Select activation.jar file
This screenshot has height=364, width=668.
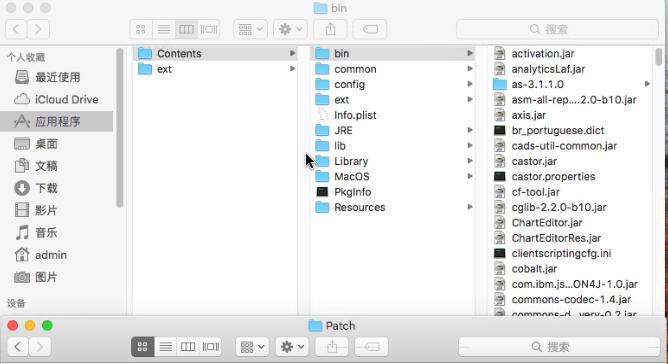pyautogui.click(x=571, y=53)
